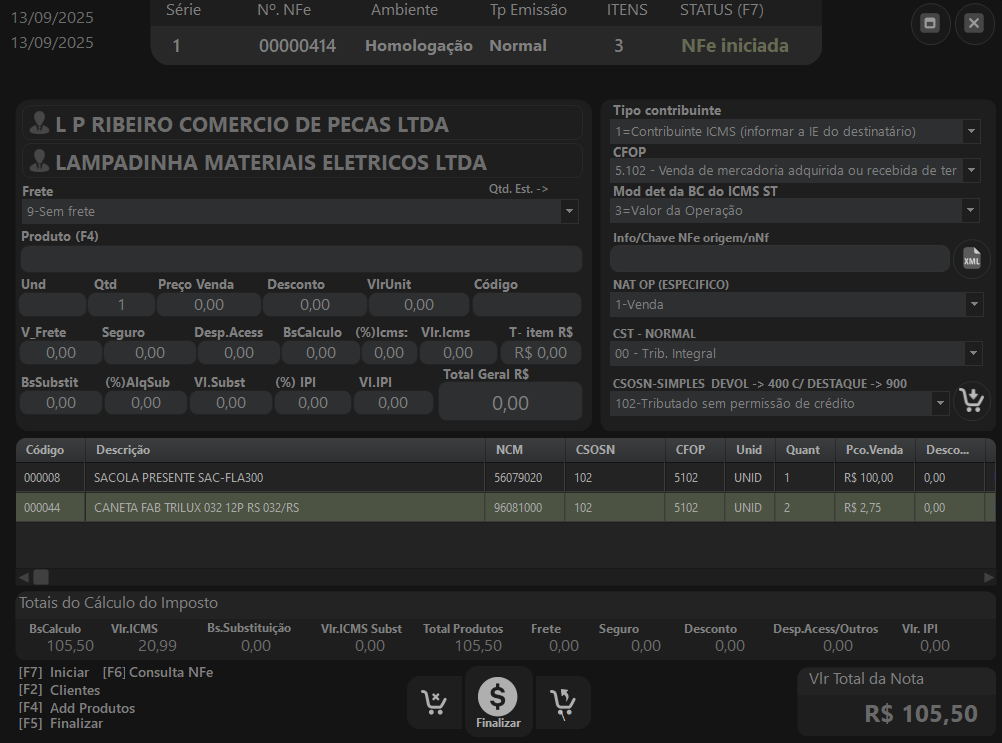
Task: Click the XML file import icon
Action: pyautogui.click(x=971, y=259)
